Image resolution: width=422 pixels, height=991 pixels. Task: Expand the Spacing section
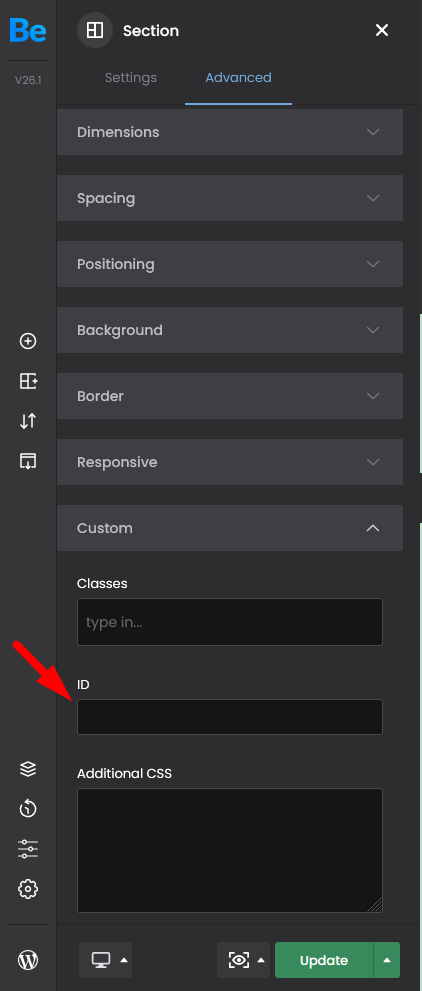point(230,198)
